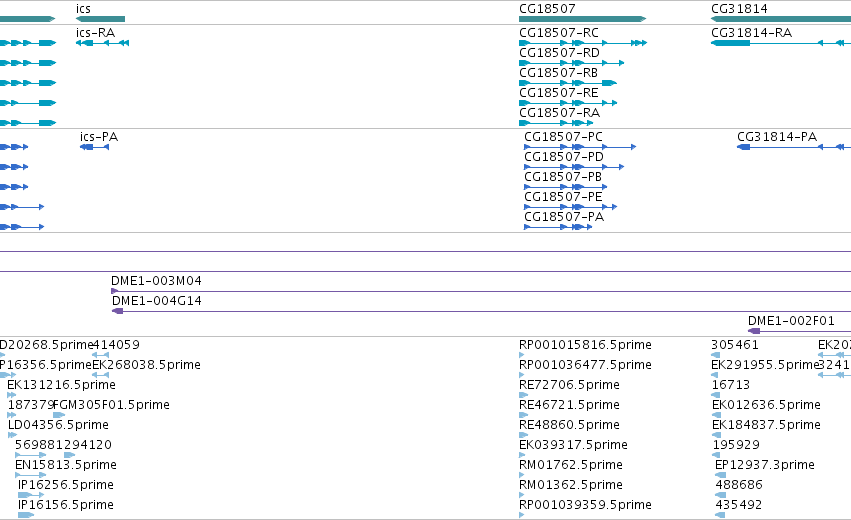The height and width of the screenshot is (520, 851).
Task: Click the CG18507-RC transcript glyph
Action: (x=583, y=43)
